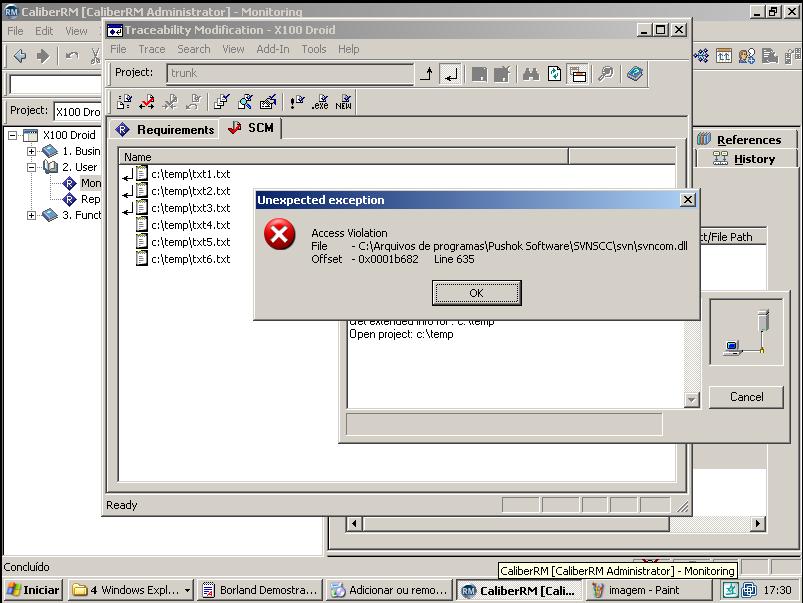The width and height of the screenshot is (803, 603).
Task: Click the Cancel button
Action: (746, 397)
